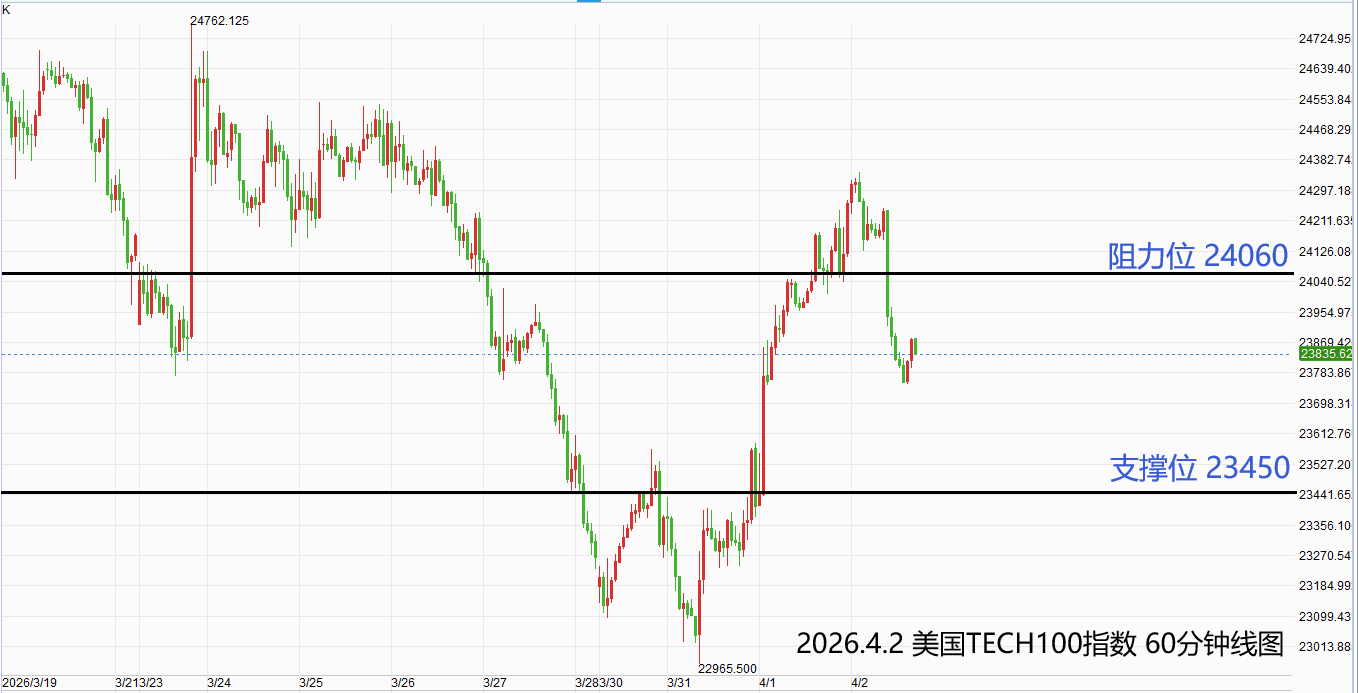Click the 23612.76 price scale value

point(1325,433)
